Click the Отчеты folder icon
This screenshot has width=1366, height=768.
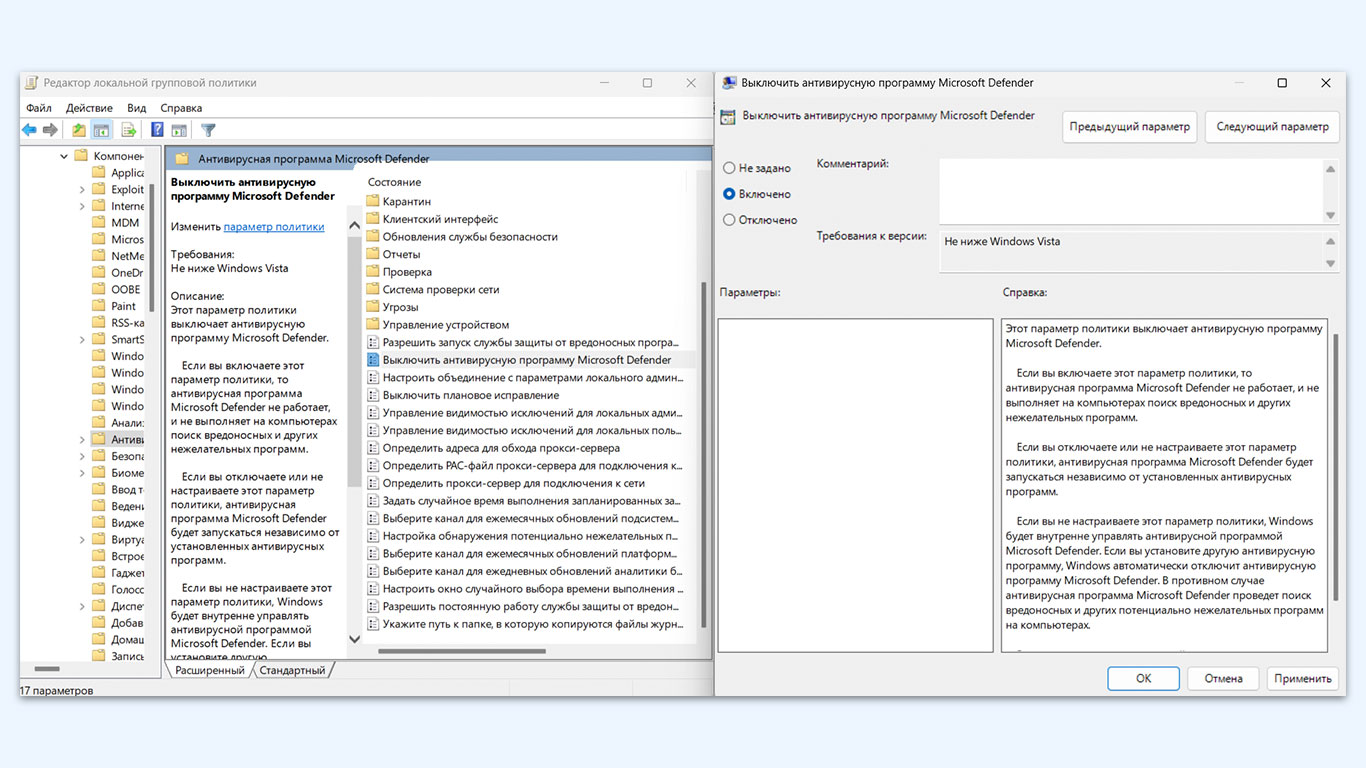373,254
